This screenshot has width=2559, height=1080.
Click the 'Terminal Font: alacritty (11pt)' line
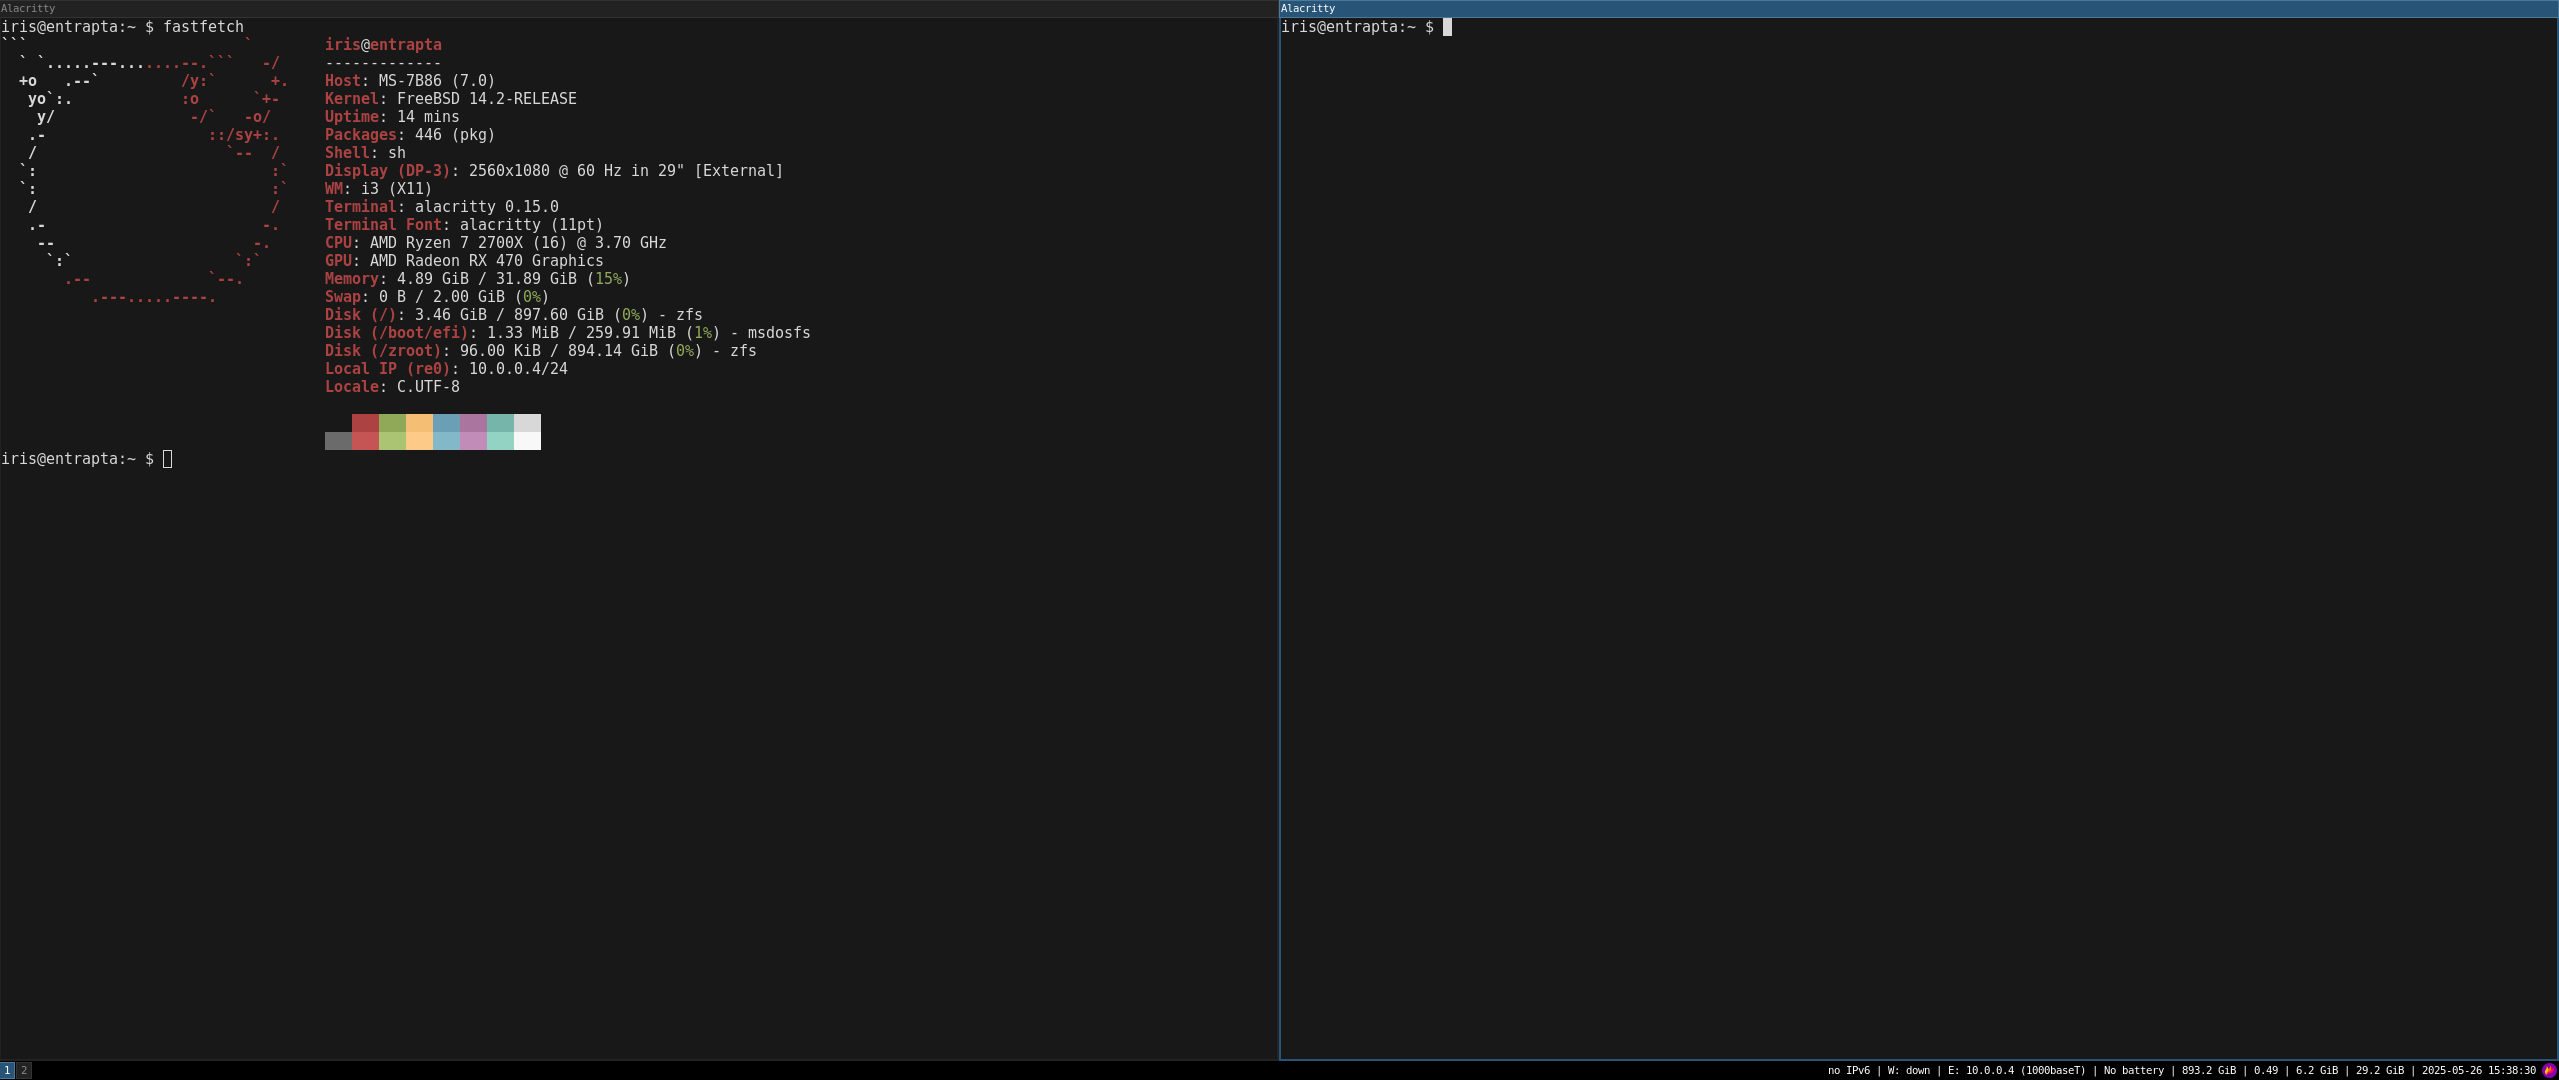pos(464,225)
